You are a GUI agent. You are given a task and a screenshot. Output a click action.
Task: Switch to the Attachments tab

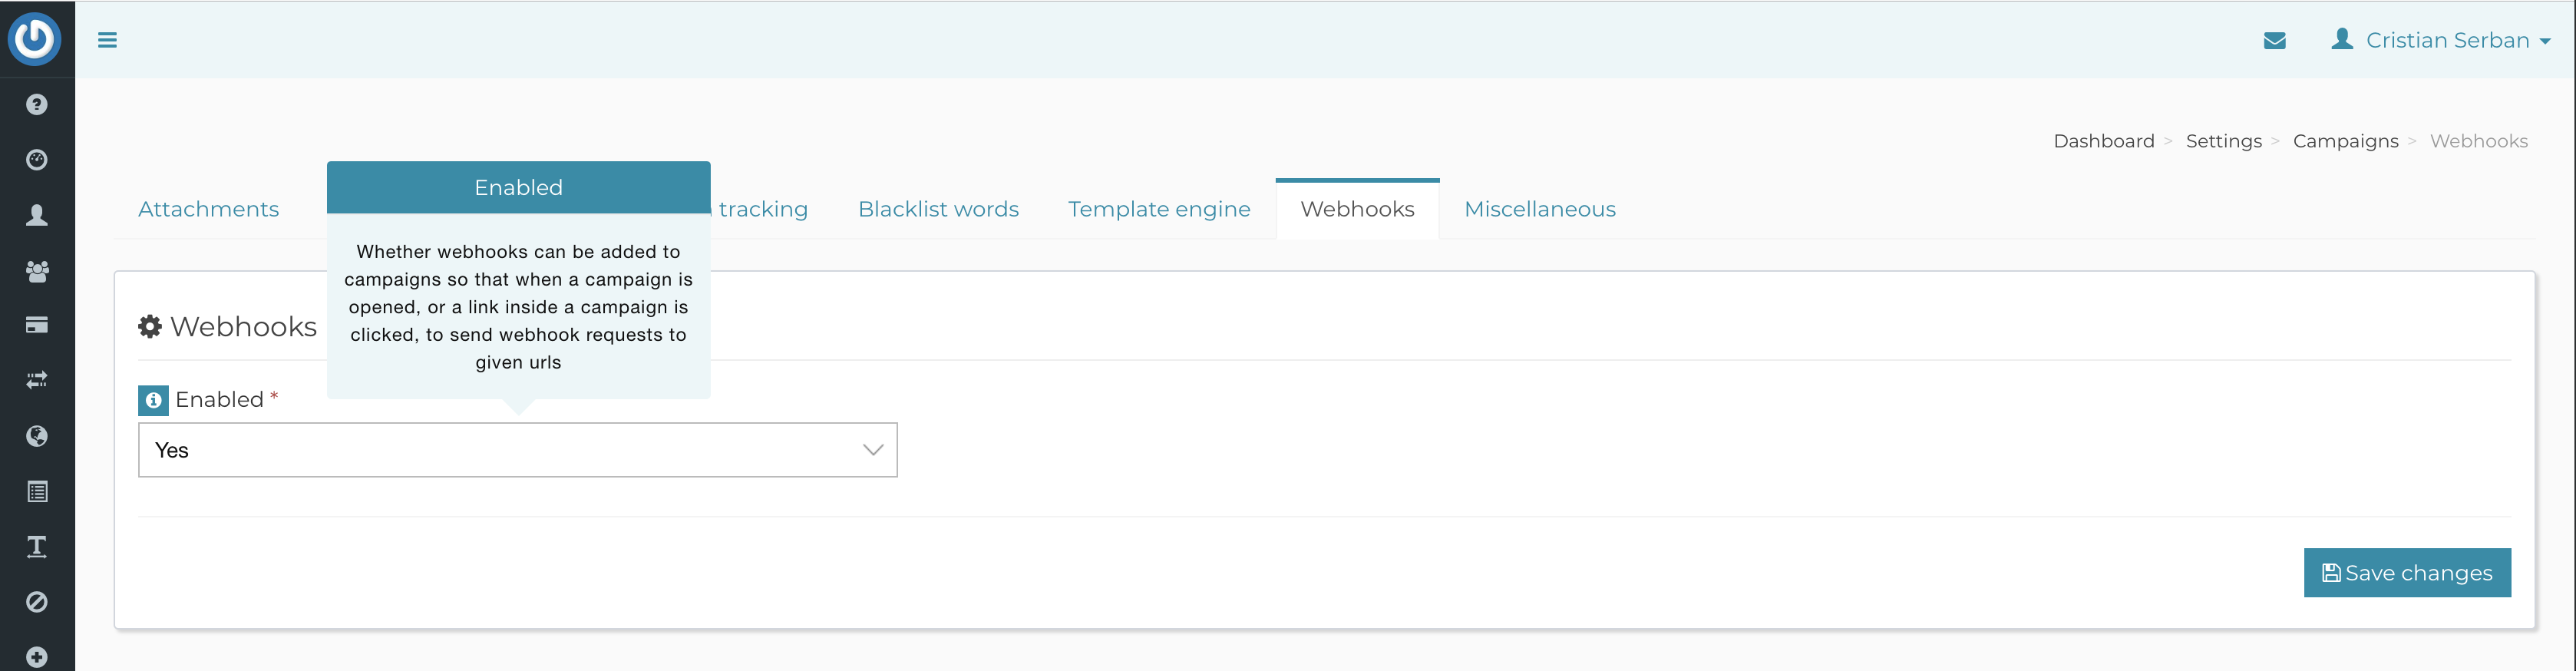208,209
